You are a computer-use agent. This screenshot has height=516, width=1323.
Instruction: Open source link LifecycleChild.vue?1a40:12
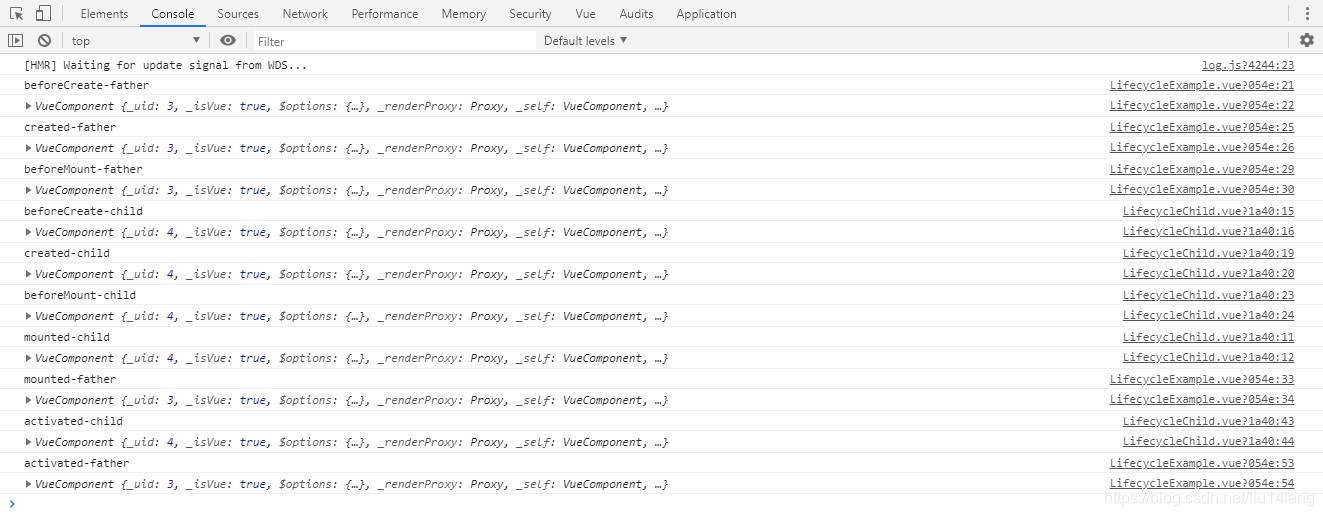1208,357
